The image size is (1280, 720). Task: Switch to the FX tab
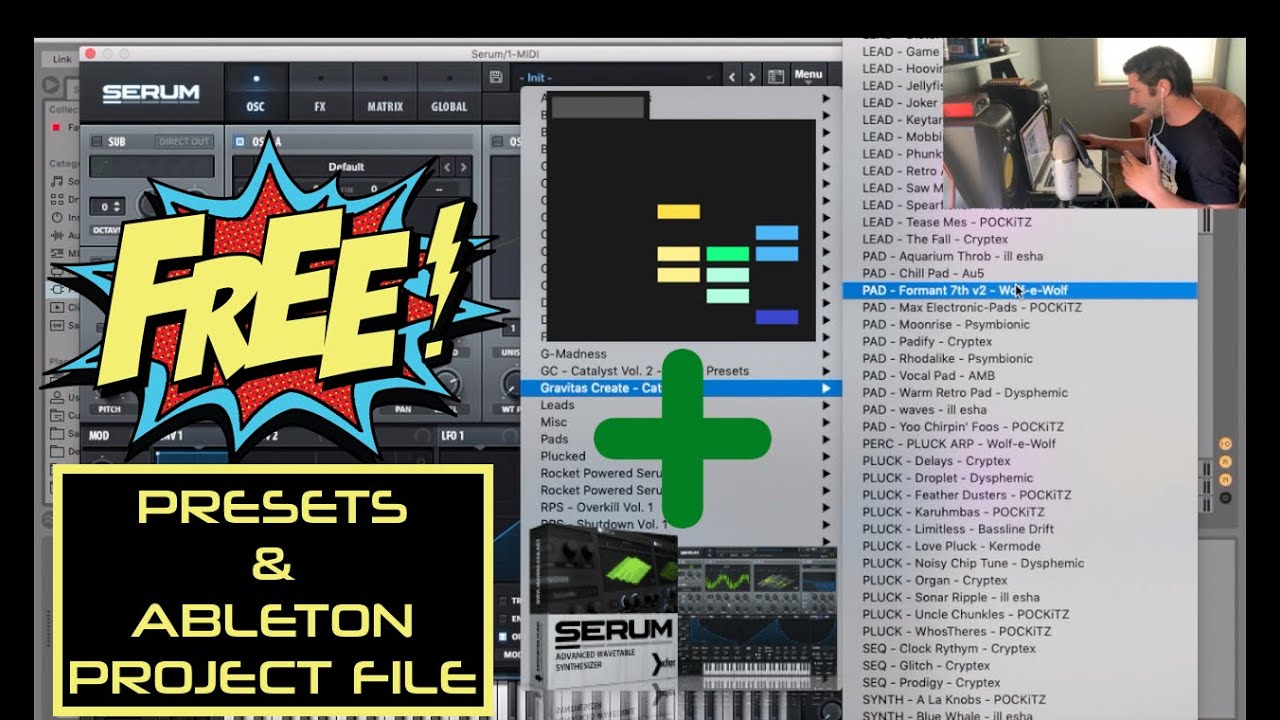[x=320, y=93]
